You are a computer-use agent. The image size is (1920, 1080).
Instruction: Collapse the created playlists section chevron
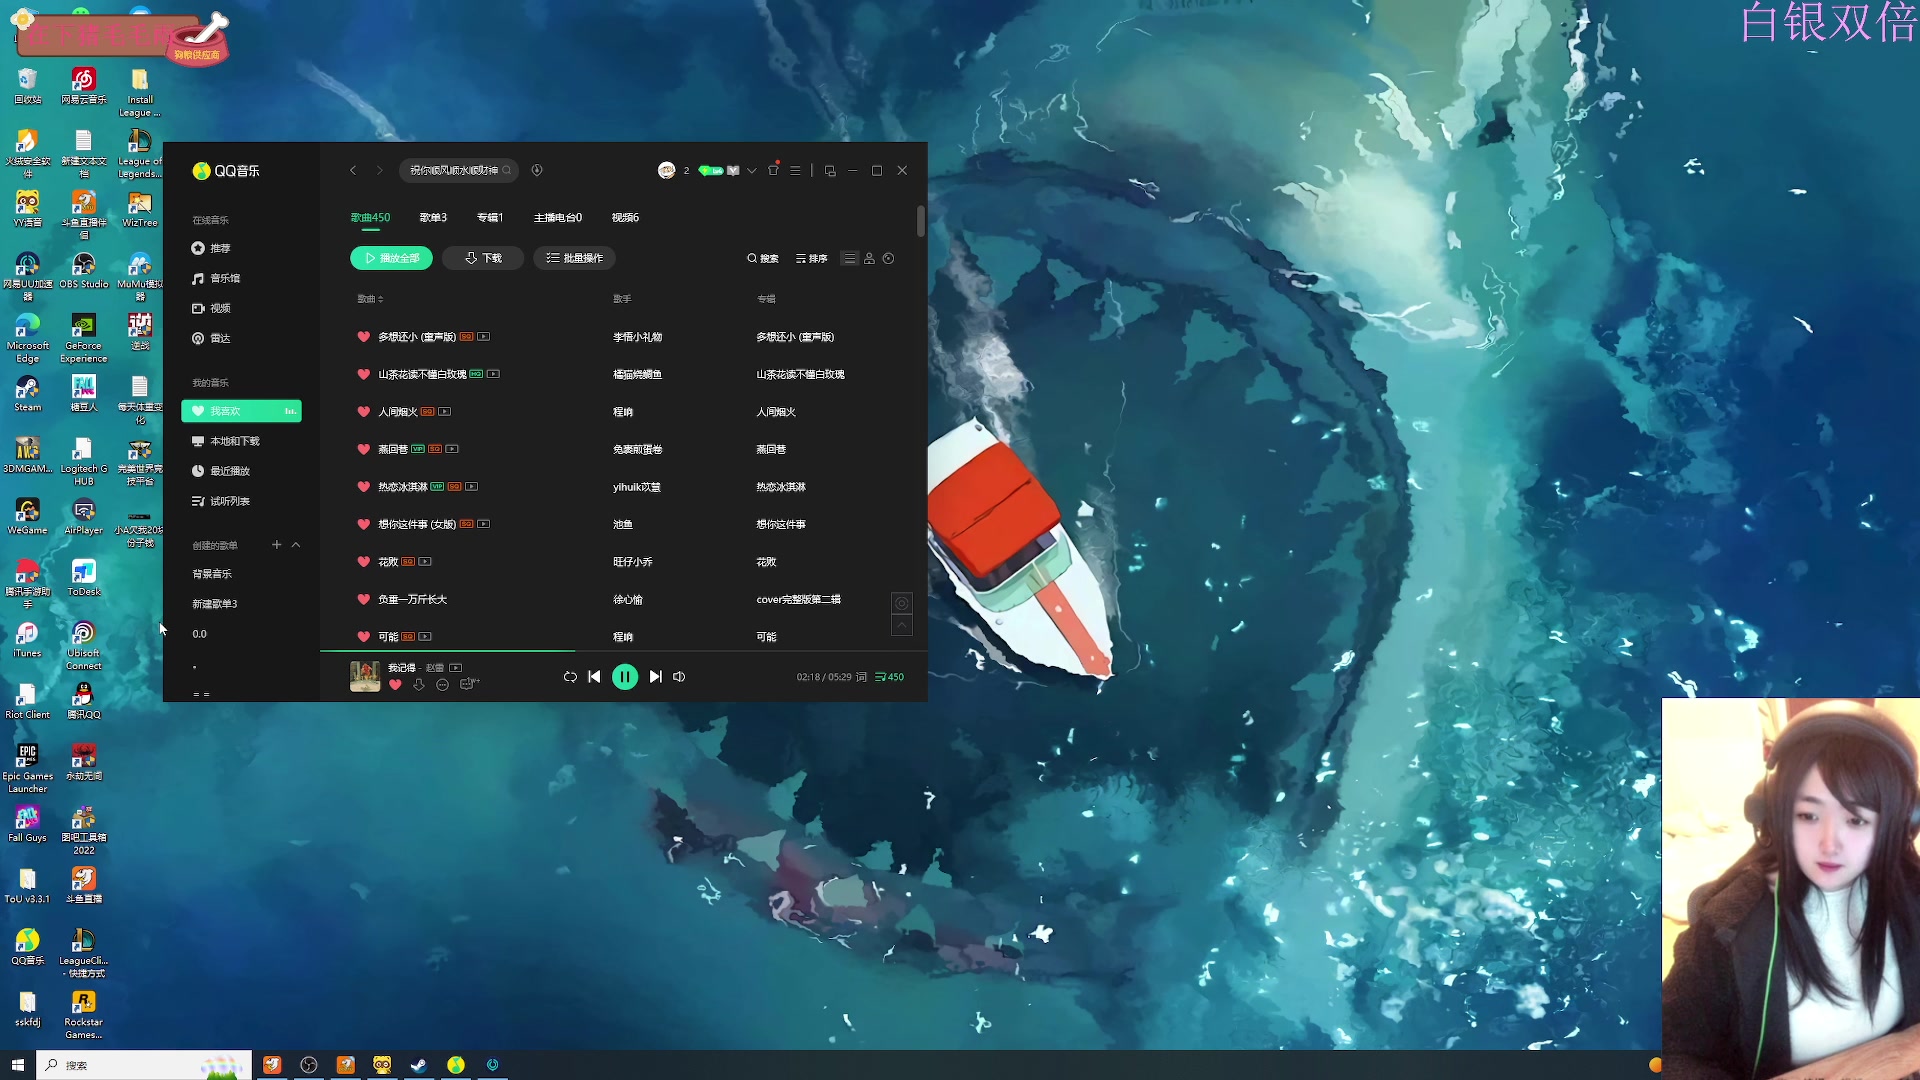click(296, 545)
